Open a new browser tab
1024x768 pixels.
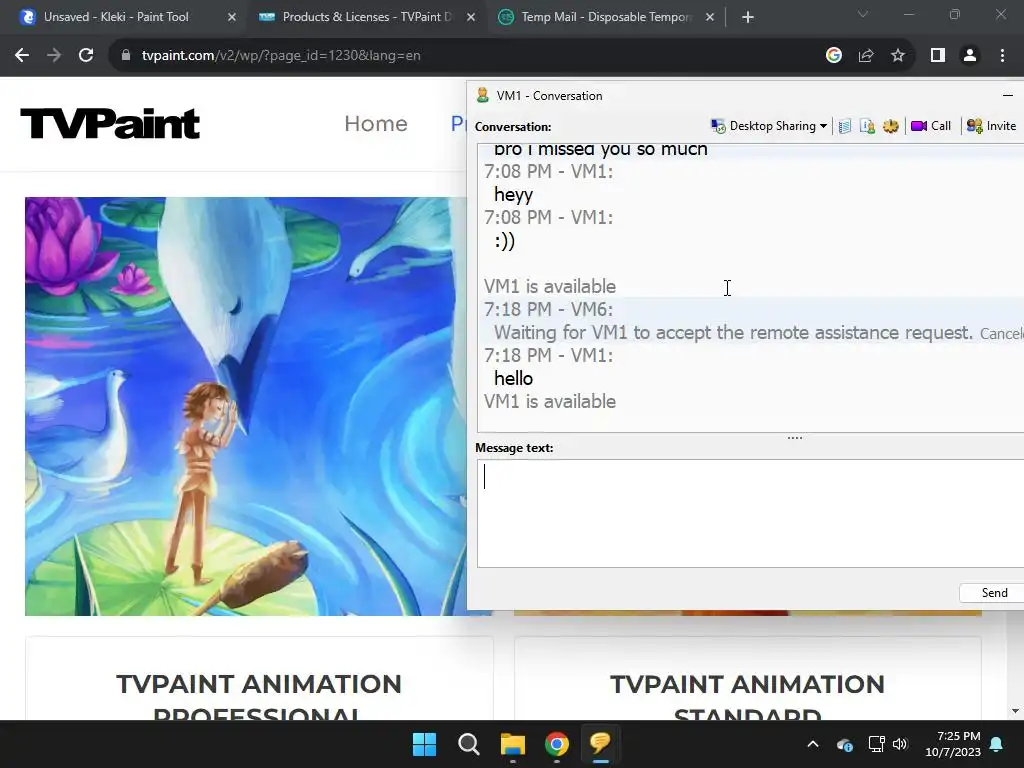point(748,17)
